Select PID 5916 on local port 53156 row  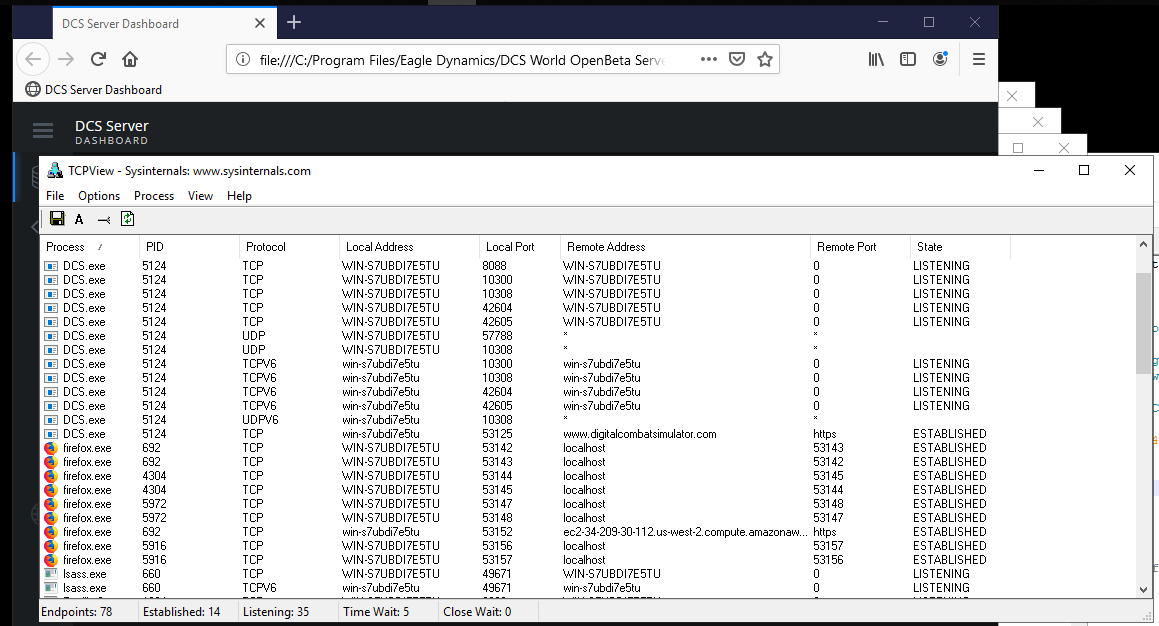[154, 546]
